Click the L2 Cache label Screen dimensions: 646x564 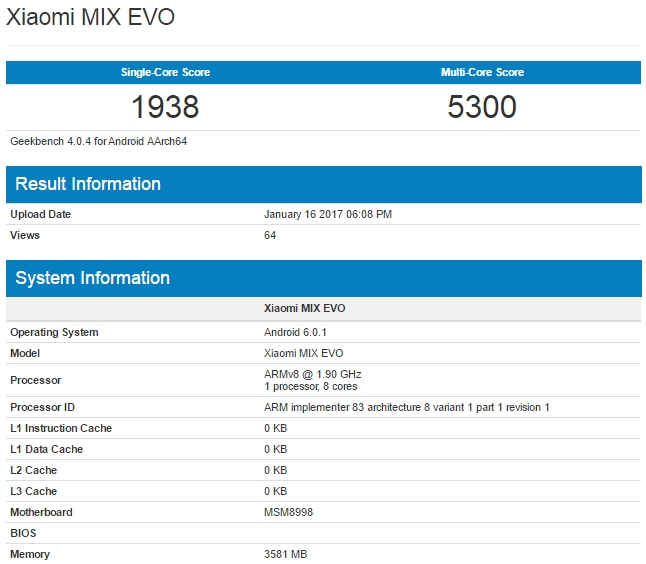point(33,470)
